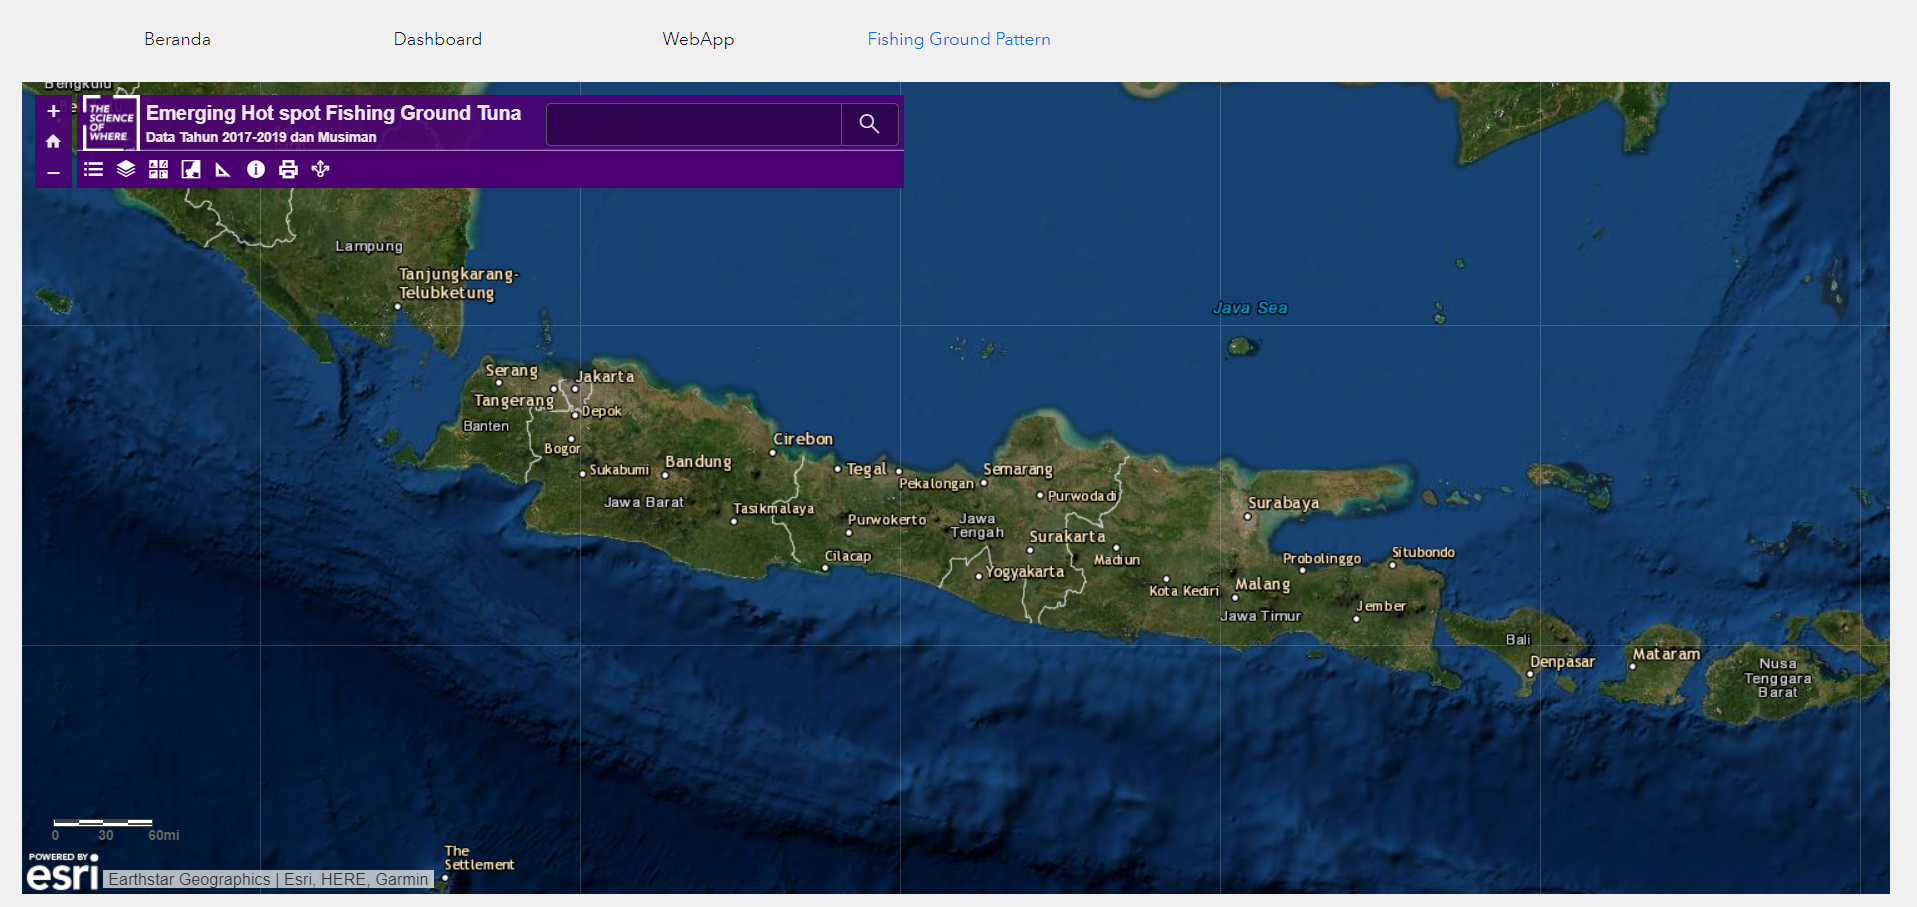Click the print map icon
Image resolution: width=1917 pixels, height=907 pixels.
288,169
